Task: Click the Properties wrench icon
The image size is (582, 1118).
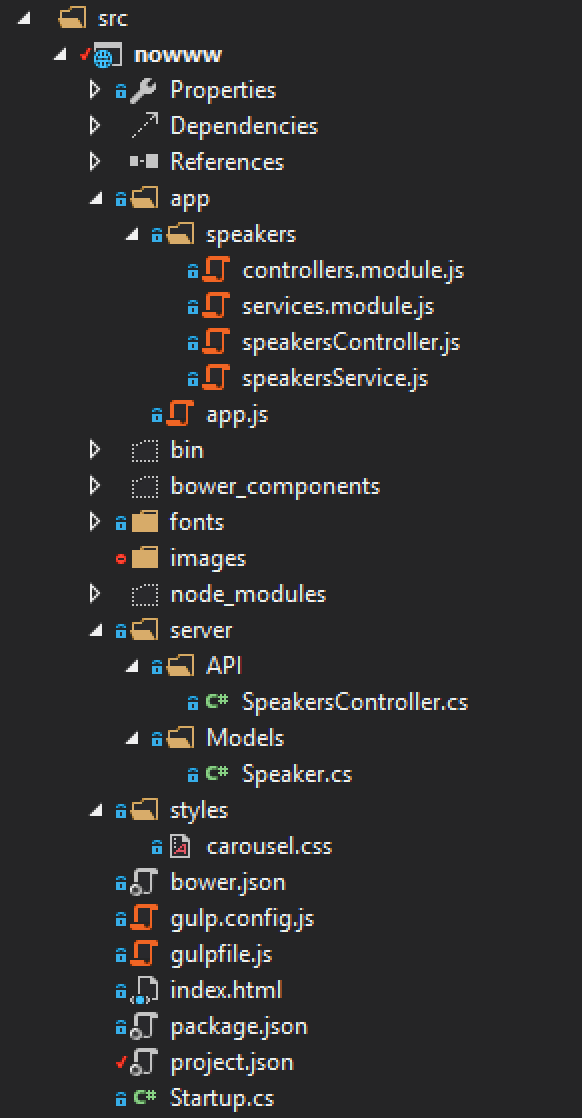Action: point(143,91)
